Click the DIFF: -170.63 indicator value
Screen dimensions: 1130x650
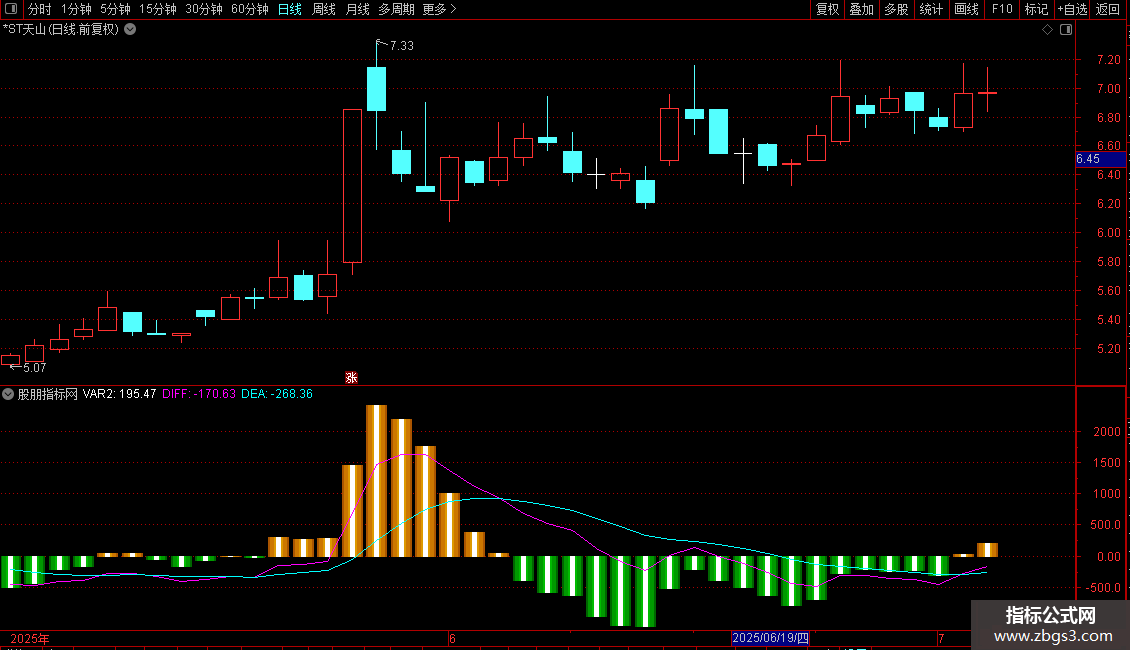coord(199,394)
